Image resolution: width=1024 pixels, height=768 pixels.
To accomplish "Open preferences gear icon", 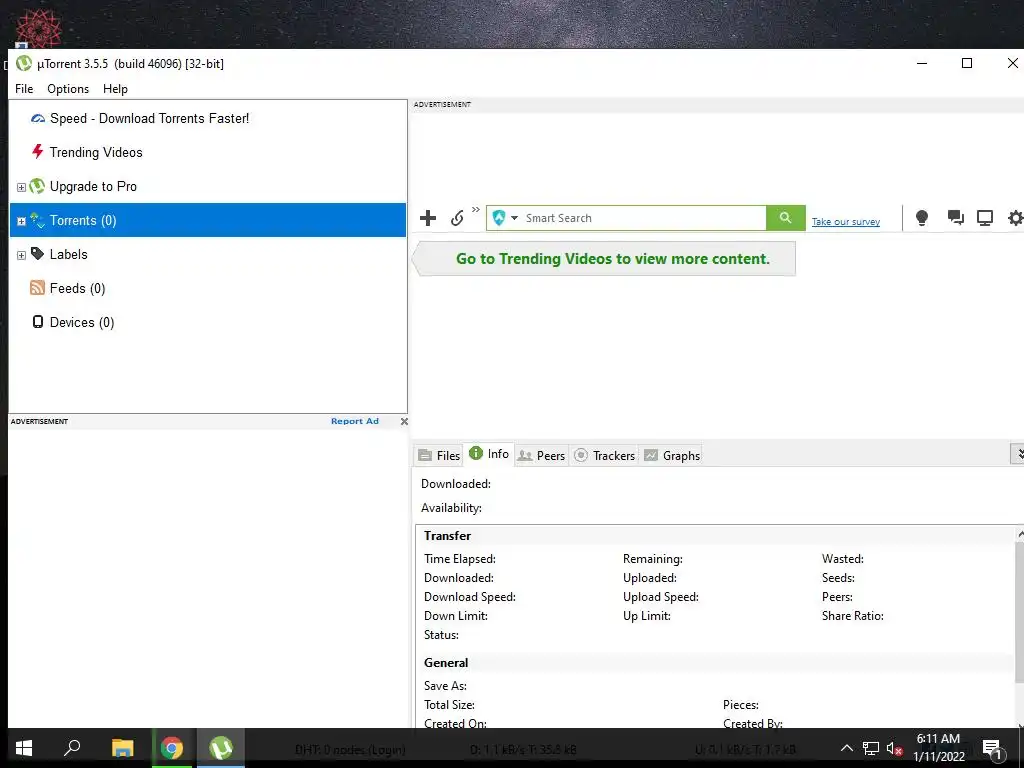I will click(1016, 218).
